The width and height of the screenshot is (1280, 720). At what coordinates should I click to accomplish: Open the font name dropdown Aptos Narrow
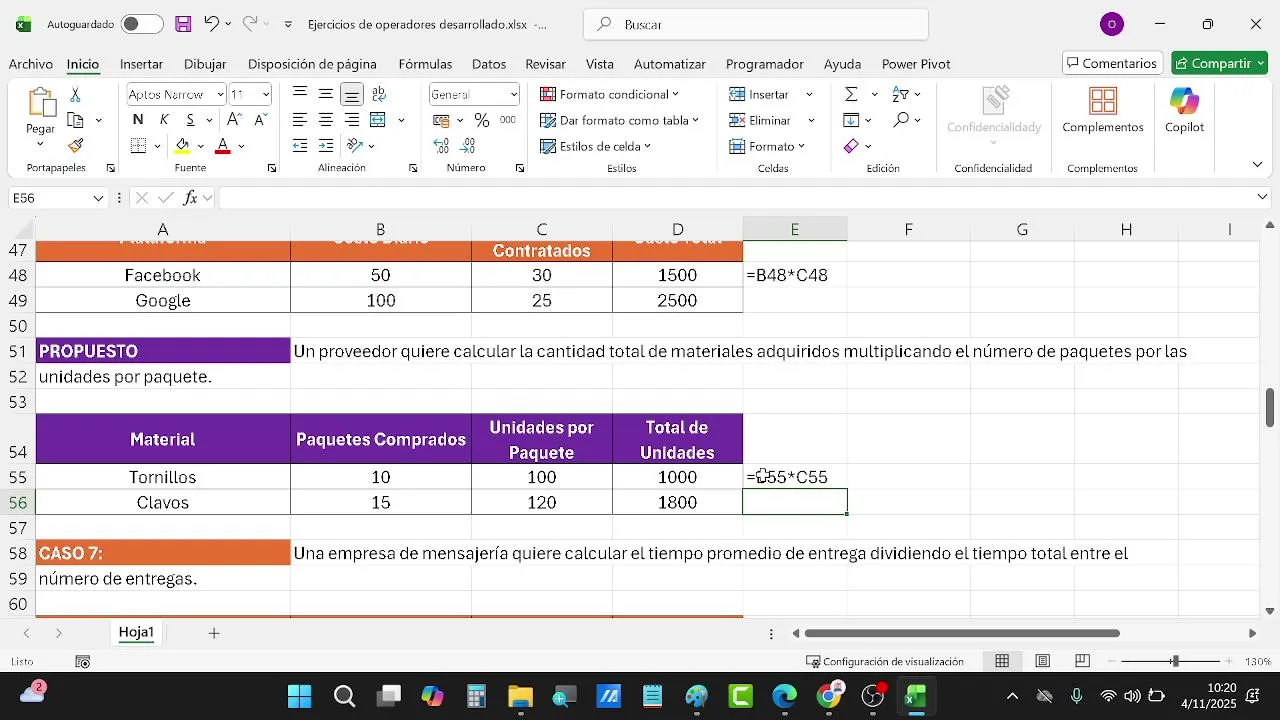[x=221, y=95]
